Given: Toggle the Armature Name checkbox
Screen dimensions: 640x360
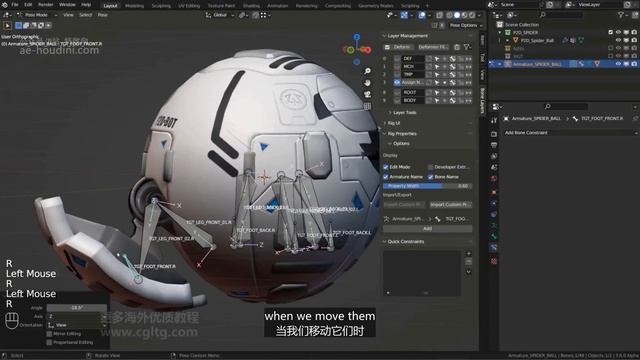Looking at the screenshot, I should coord(386,177).
